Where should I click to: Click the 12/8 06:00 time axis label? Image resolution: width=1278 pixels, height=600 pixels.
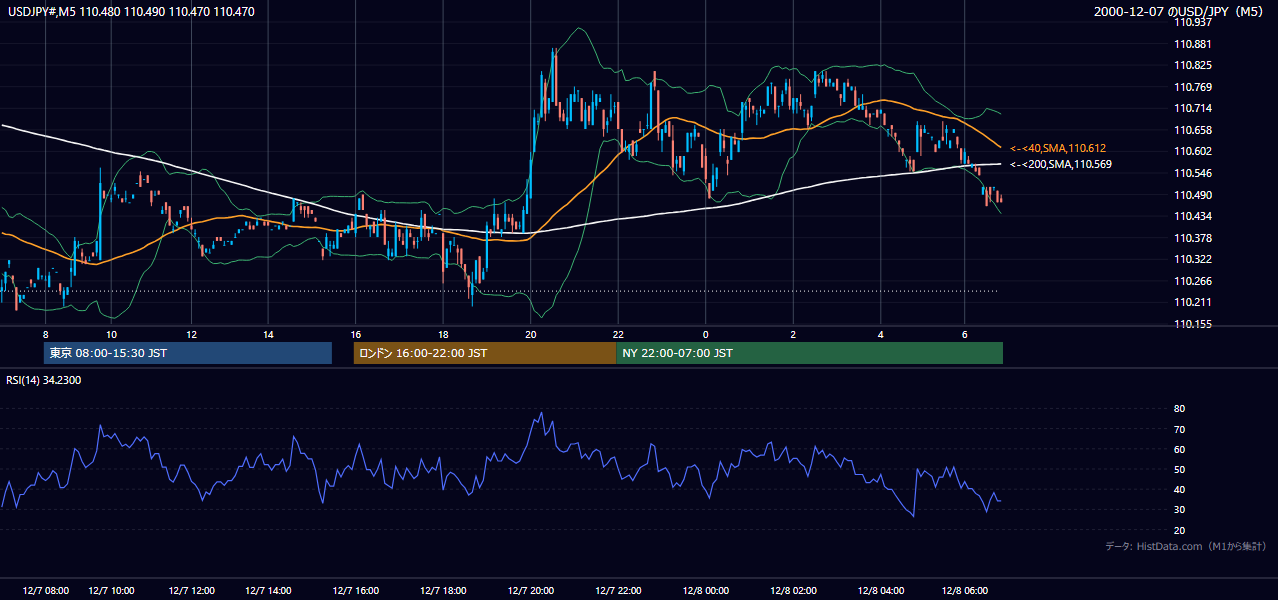[x=966, y=591]
